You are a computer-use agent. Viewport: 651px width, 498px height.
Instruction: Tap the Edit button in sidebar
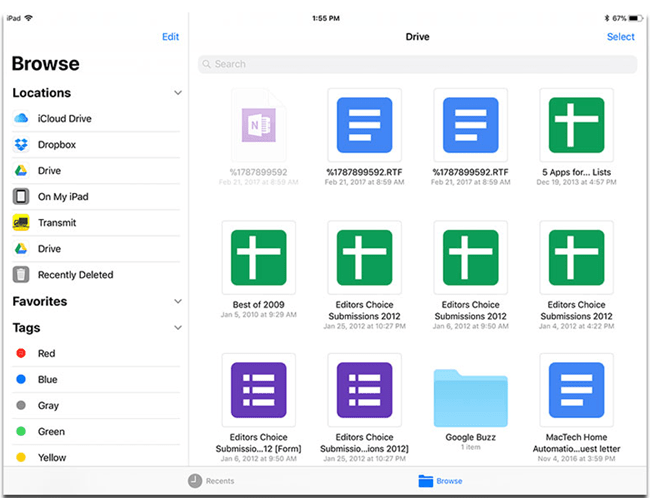click(x=170, y=37)
